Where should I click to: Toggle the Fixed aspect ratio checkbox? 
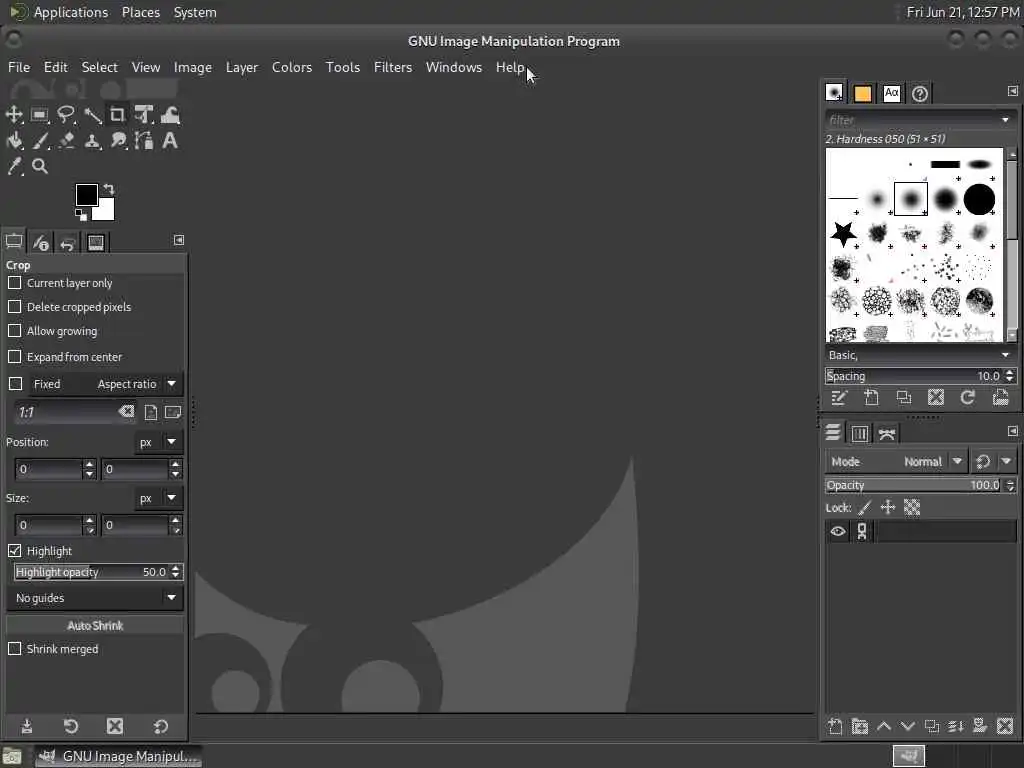(x=16, y=384)
